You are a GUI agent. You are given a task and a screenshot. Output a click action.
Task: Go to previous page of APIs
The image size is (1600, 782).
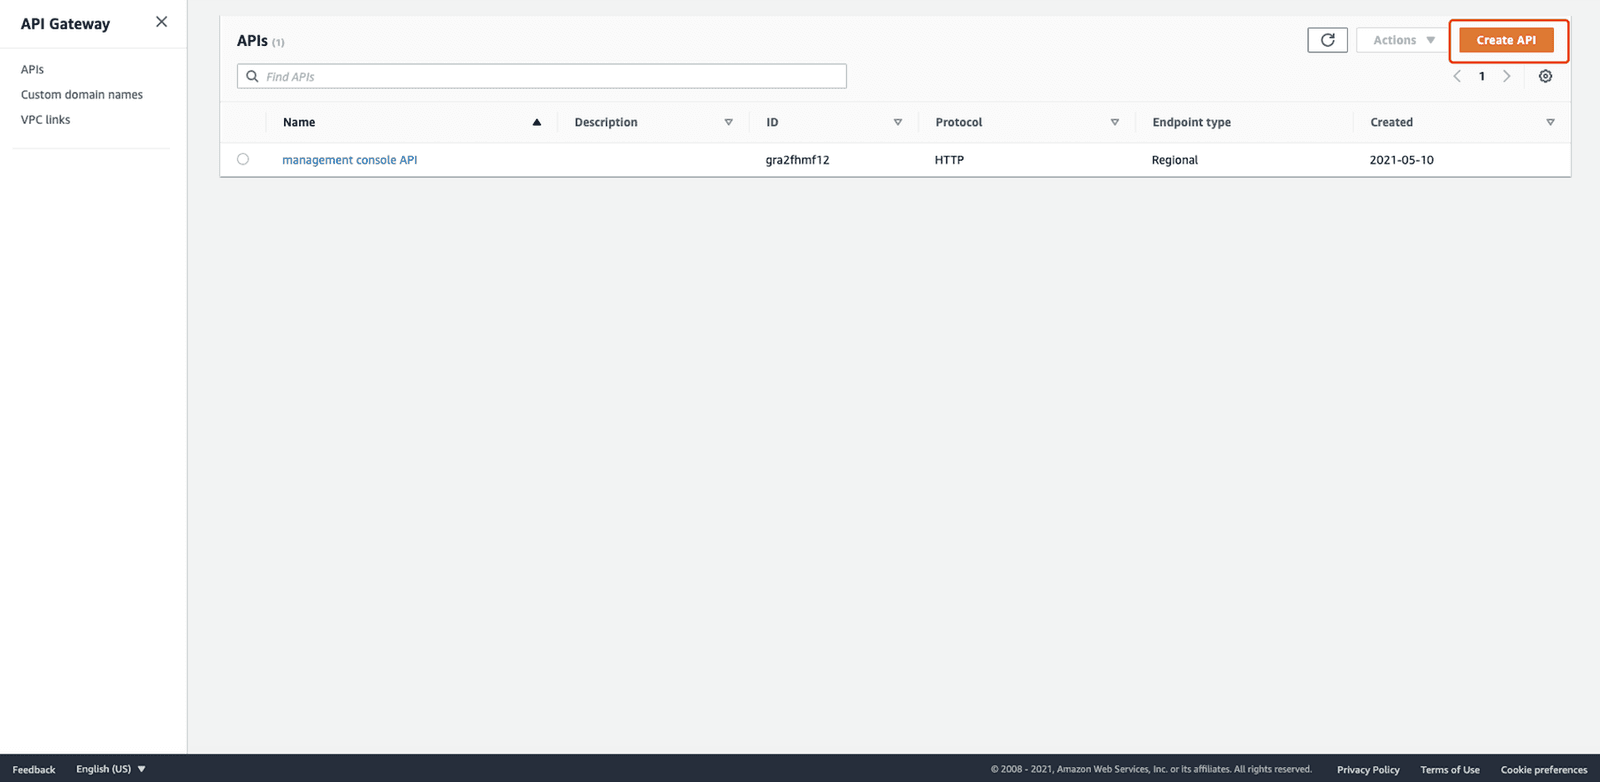coord(1457,76)
